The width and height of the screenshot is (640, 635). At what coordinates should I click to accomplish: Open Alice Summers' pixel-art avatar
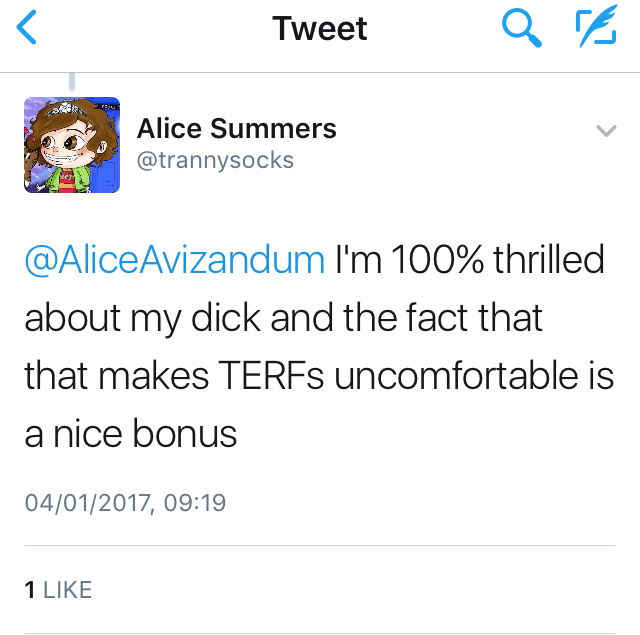pos(72,145)
